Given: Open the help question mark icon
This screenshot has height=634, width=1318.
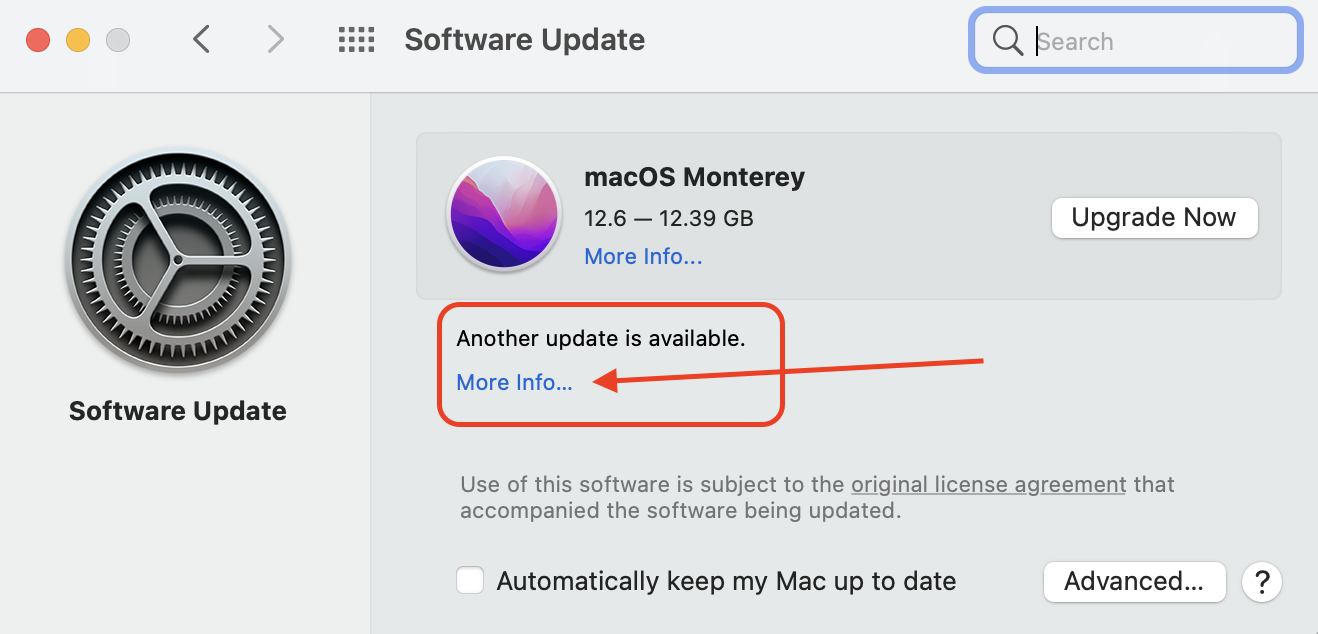Looking at the screenshot, I should [x=1261, y=581].
